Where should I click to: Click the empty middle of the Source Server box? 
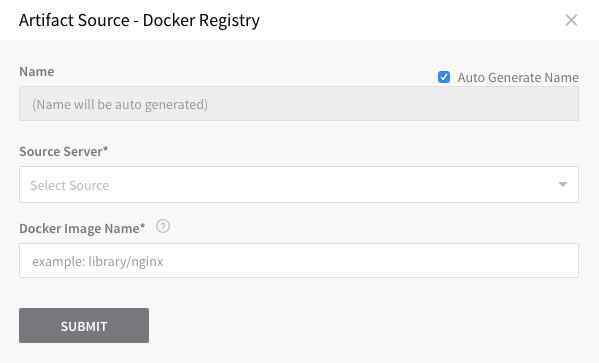pyautogui.click(x=325, y=185)
